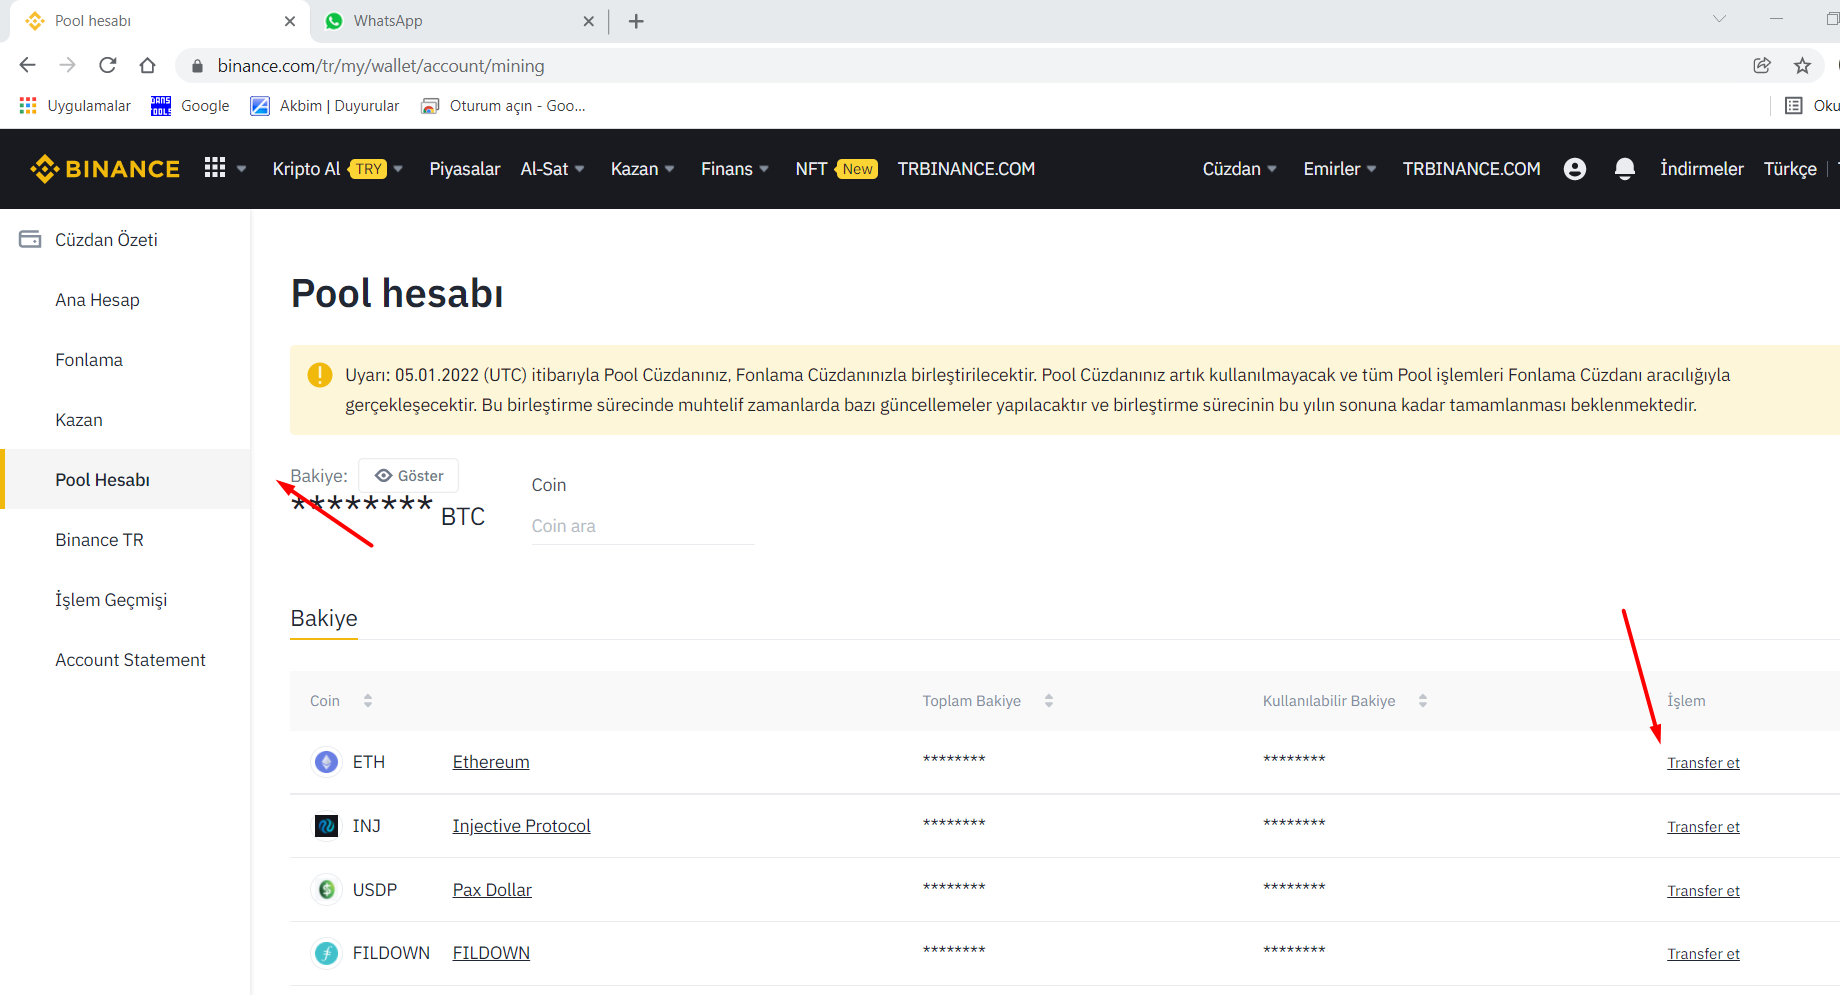This screenshot has height=995, width=1840.
Task: Open Piyasalar in the top menu
Action: (465, 169)
